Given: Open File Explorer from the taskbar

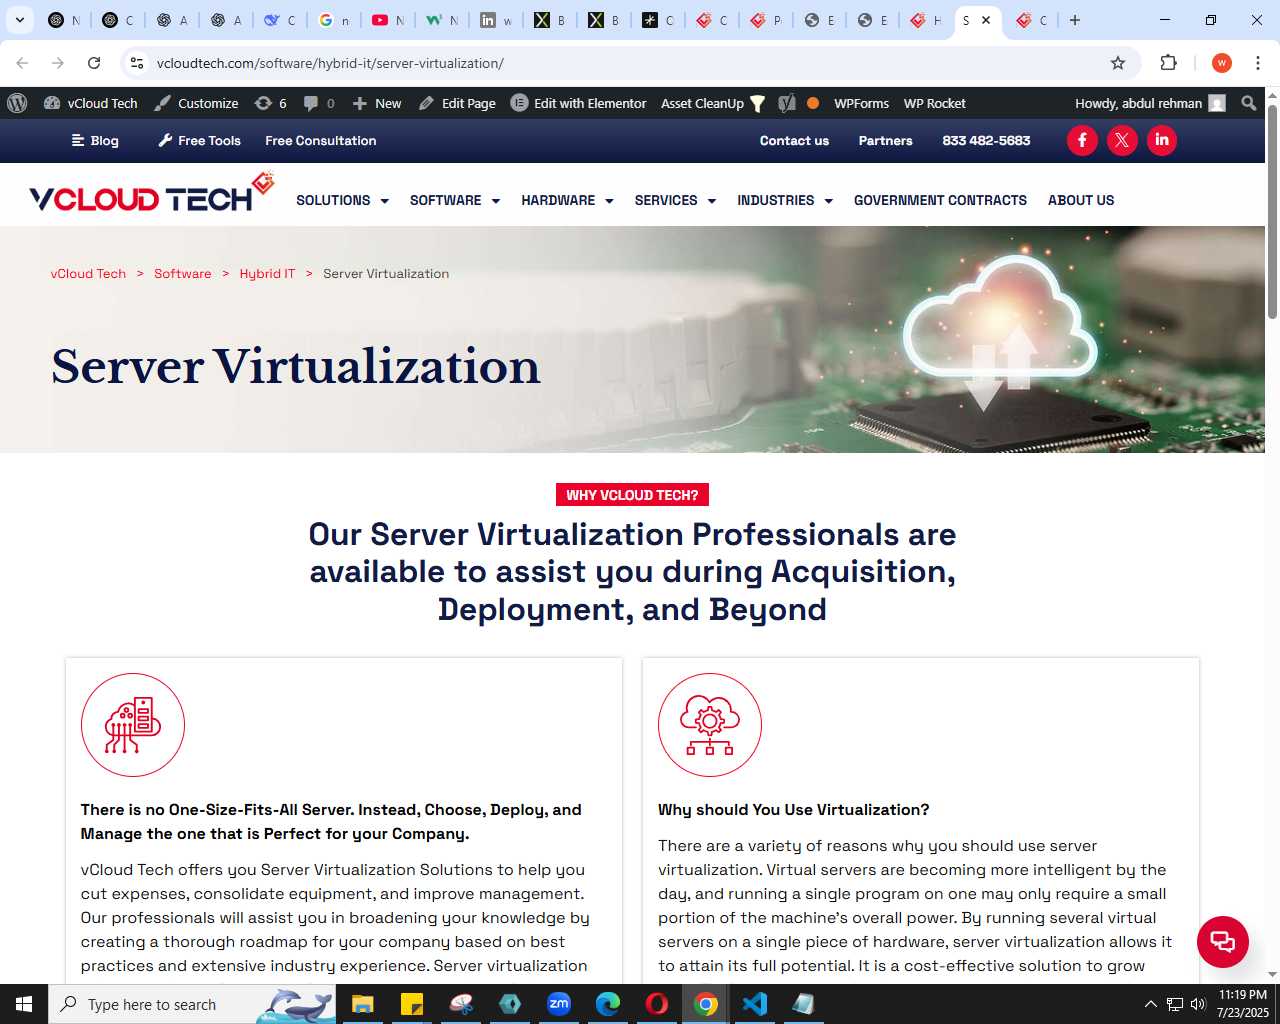Looking at the screenshot, I should (x=362, y=1004).
